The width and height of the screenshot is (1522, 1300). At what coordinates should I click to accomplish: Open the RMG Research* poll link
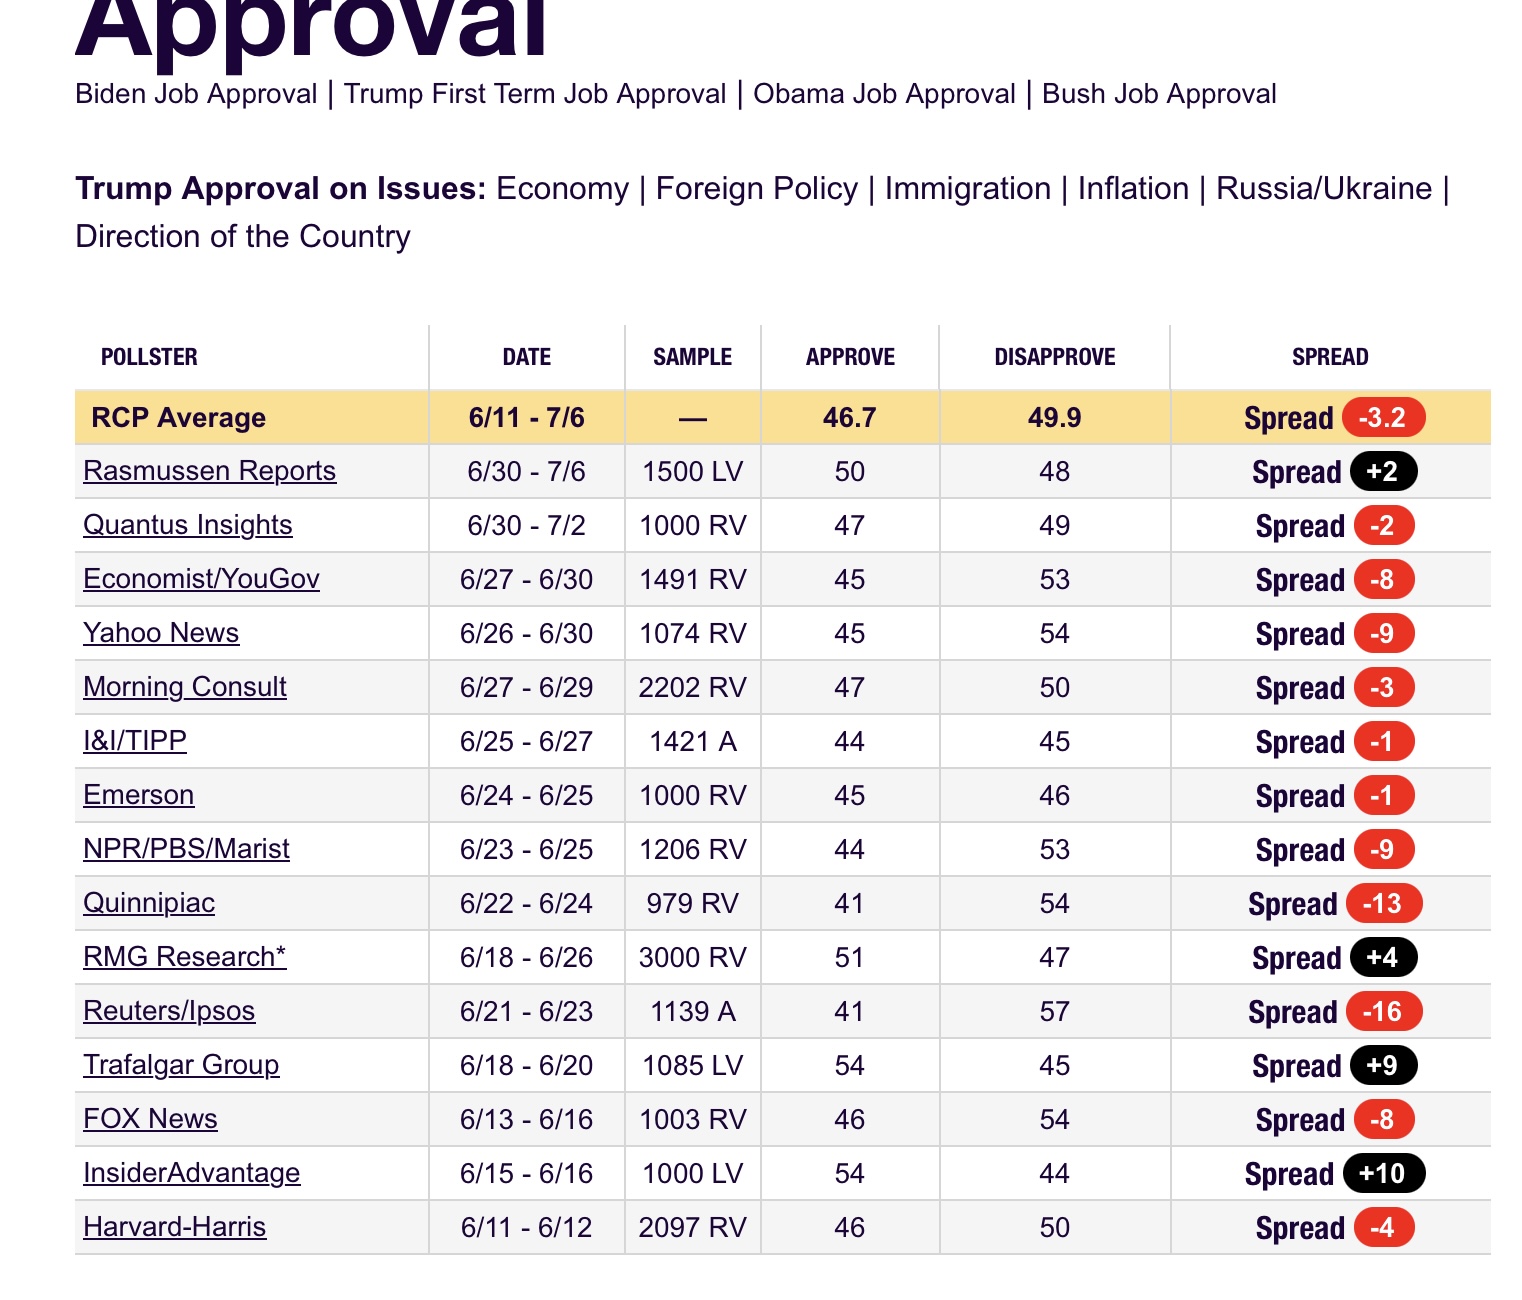(184, 957)
